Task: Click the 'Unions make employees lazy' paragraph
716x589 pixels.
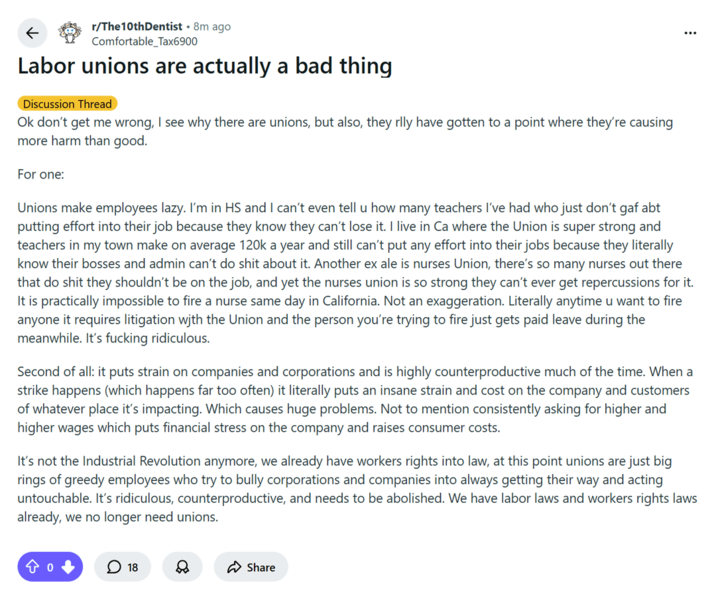Action: click(345, 270)
